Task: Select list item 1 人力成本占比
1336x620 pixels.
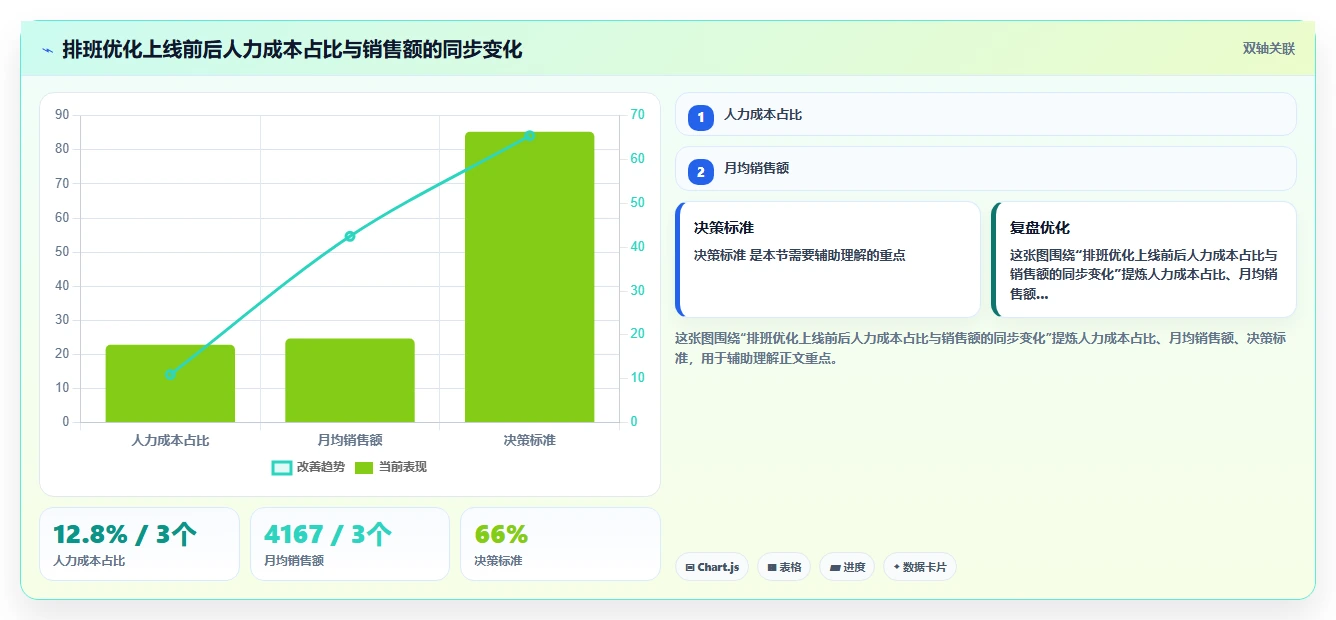Action: click(x=985, y=115)
